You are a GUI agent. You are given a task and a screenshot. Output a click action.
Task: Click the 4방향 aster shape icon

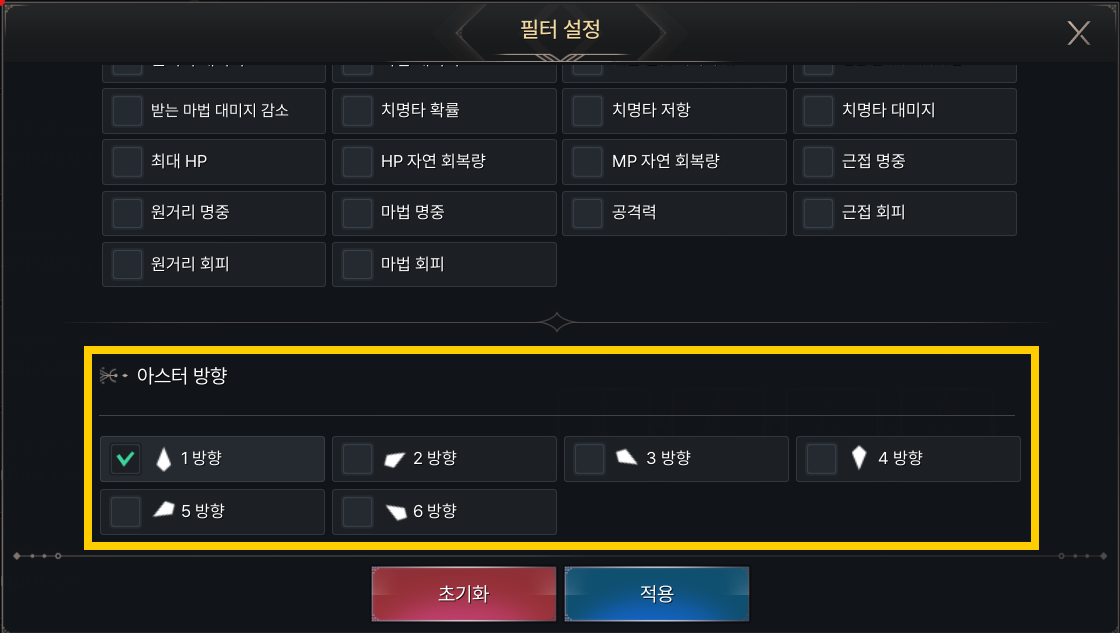(x=858, y=458)
